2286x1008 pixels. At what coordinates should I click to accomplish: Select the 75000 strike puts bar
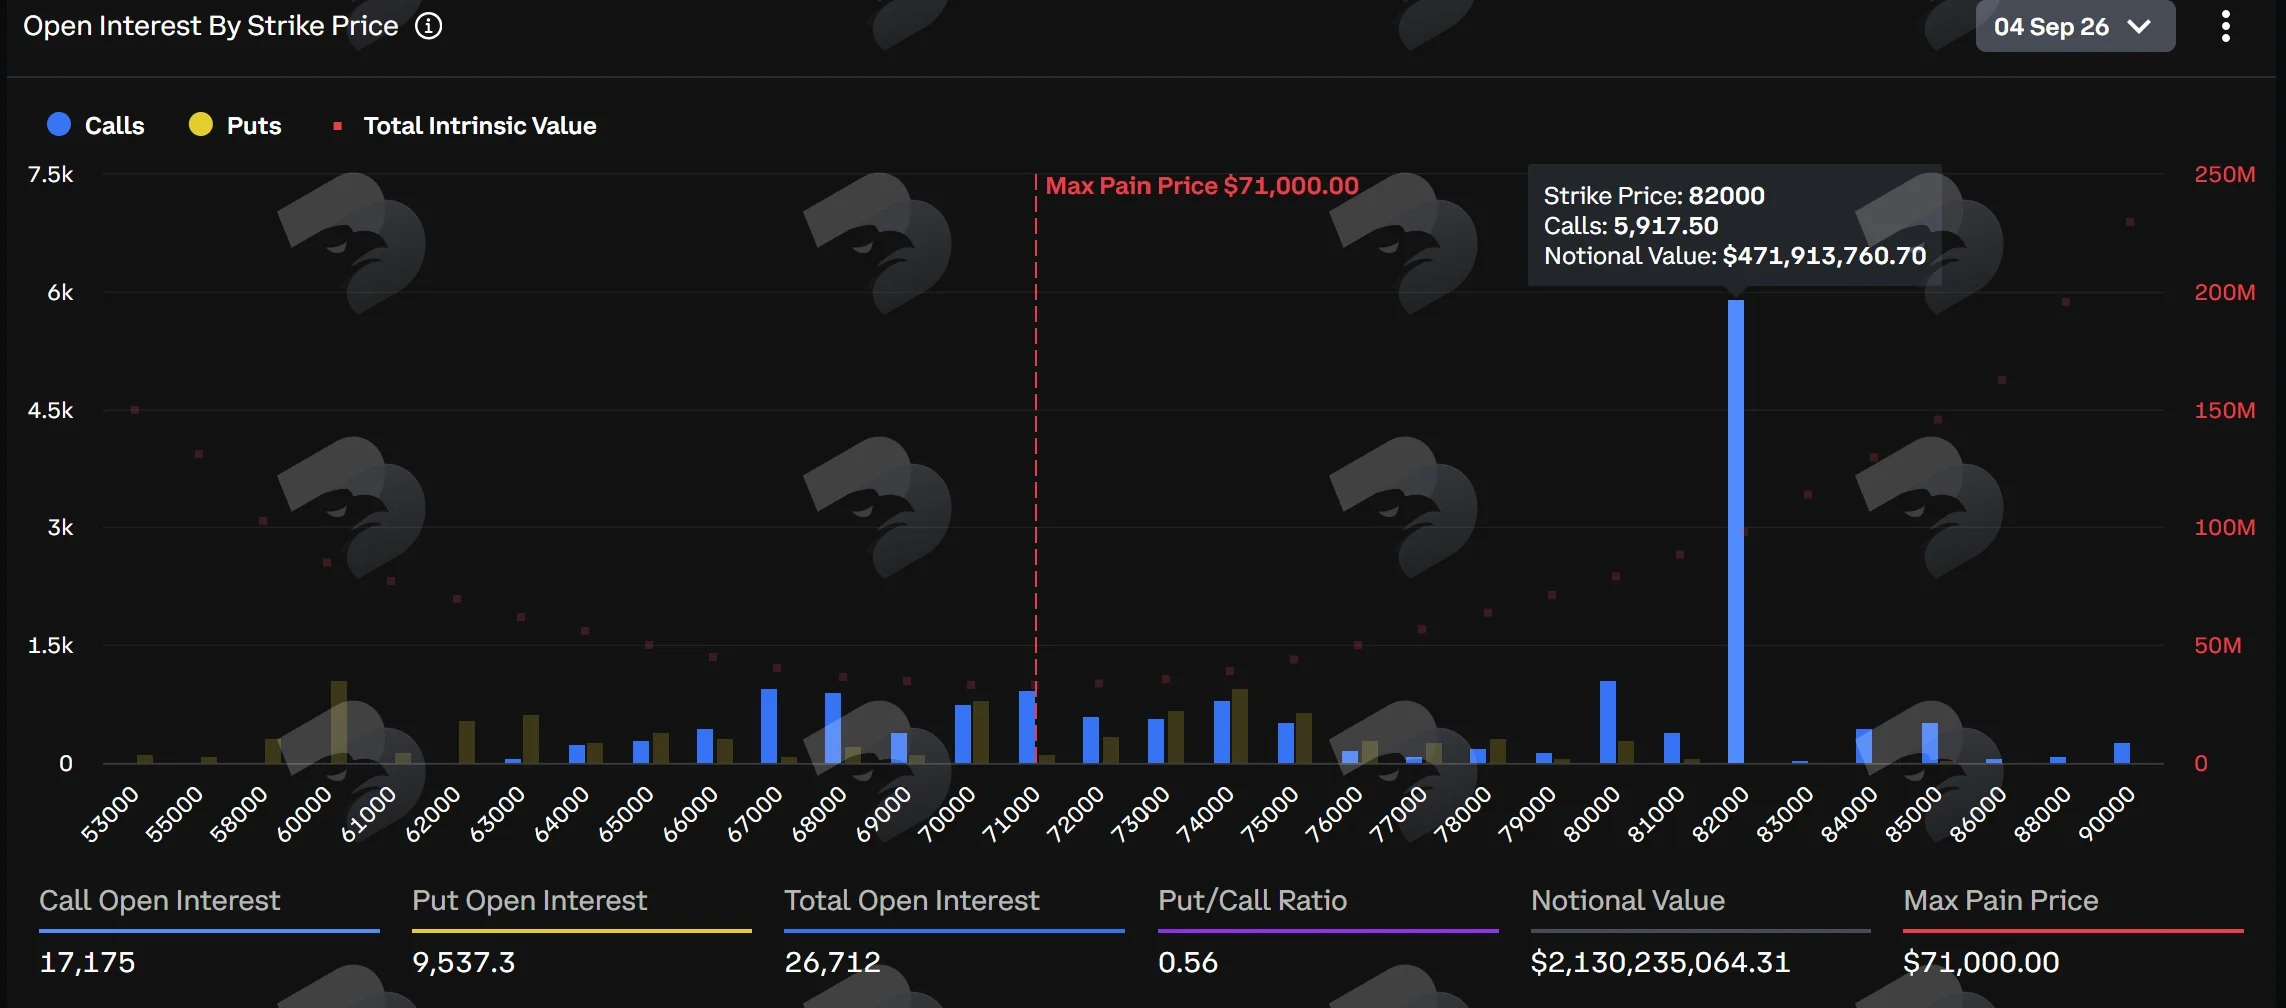tap(1304, 738)
